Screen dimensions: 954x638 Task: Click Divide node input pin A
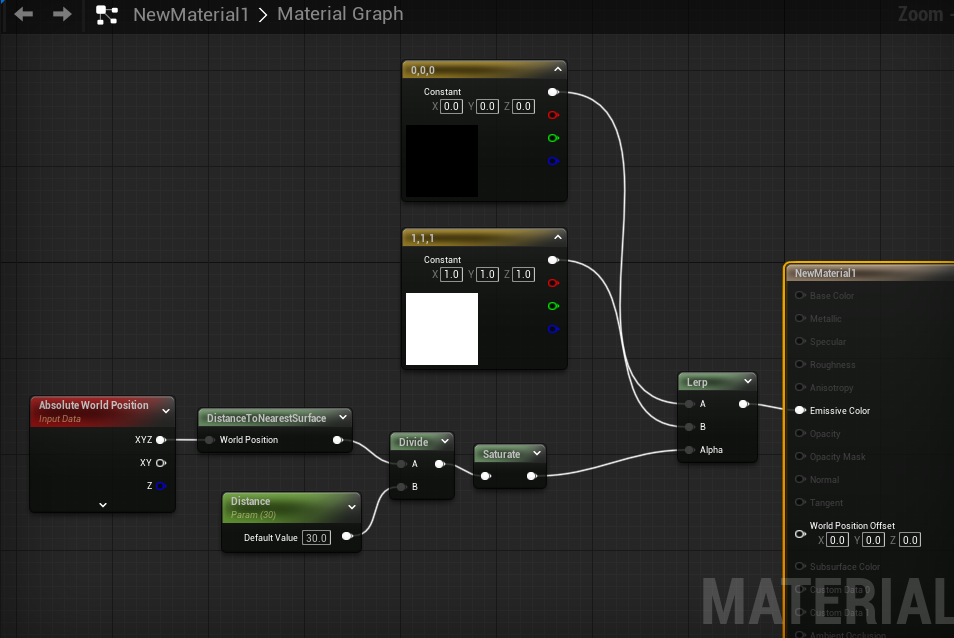pyautogui.click(x=402, y=464)
